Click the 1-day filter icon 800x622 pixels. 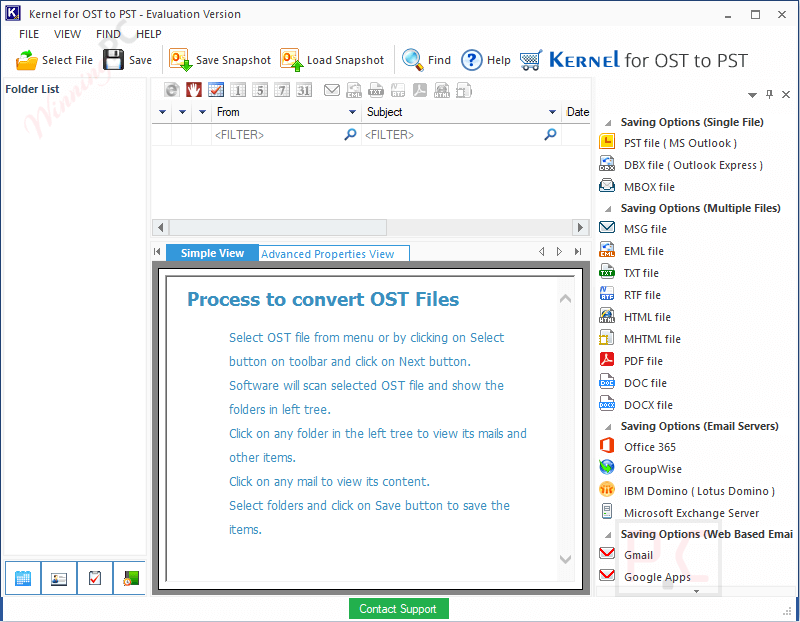click(x=238, y=90)
